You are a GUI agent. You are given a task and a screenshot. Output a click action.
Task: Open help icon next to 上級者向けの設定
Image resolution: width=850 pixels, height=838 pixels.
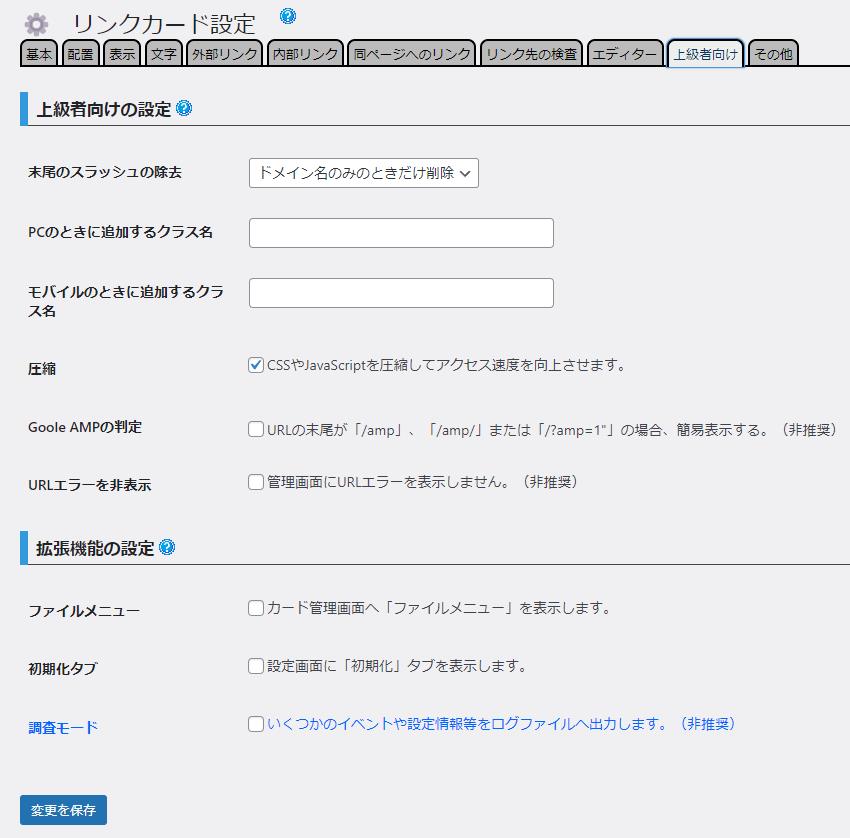point(184,108)
